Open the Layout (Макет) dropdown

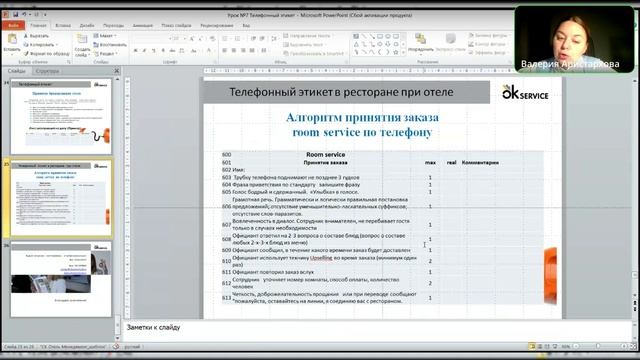pos(105,36)
